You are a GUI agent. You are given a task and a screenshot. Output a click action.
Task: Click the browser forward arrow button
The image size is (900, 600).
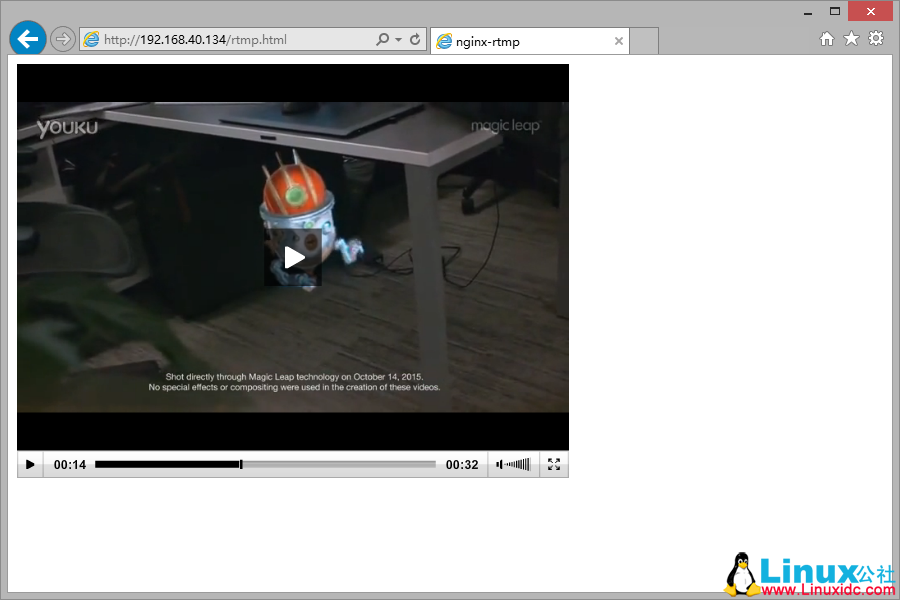pyautogui.click(x=63, y=39)
